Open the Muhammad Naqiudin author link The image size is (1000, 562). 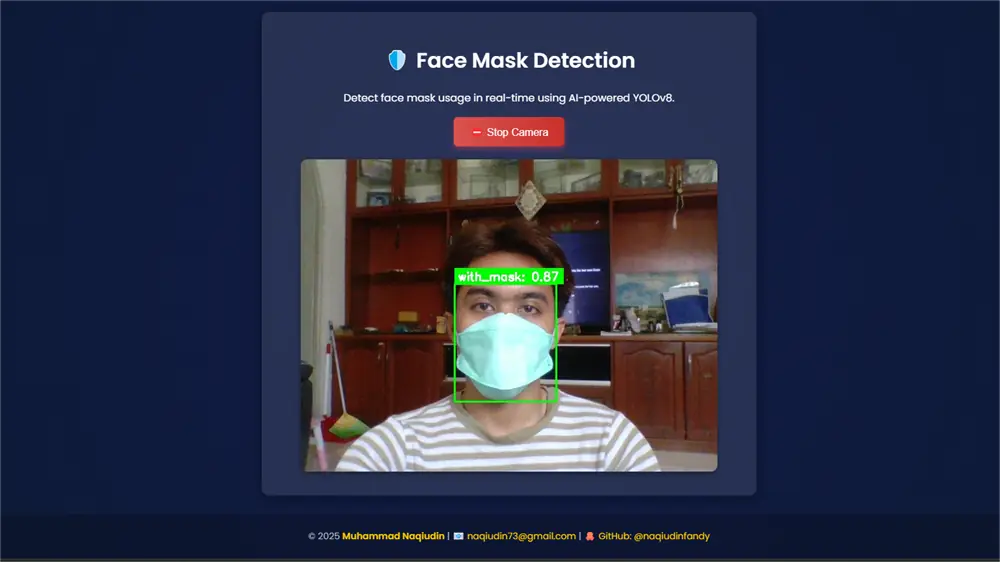click(393, 536)
